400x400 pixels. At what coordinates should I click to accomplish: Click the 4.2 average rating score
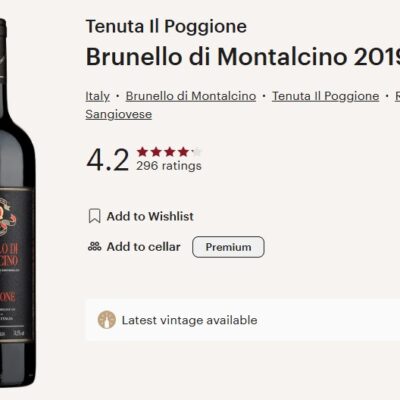[x=107, y=160]
